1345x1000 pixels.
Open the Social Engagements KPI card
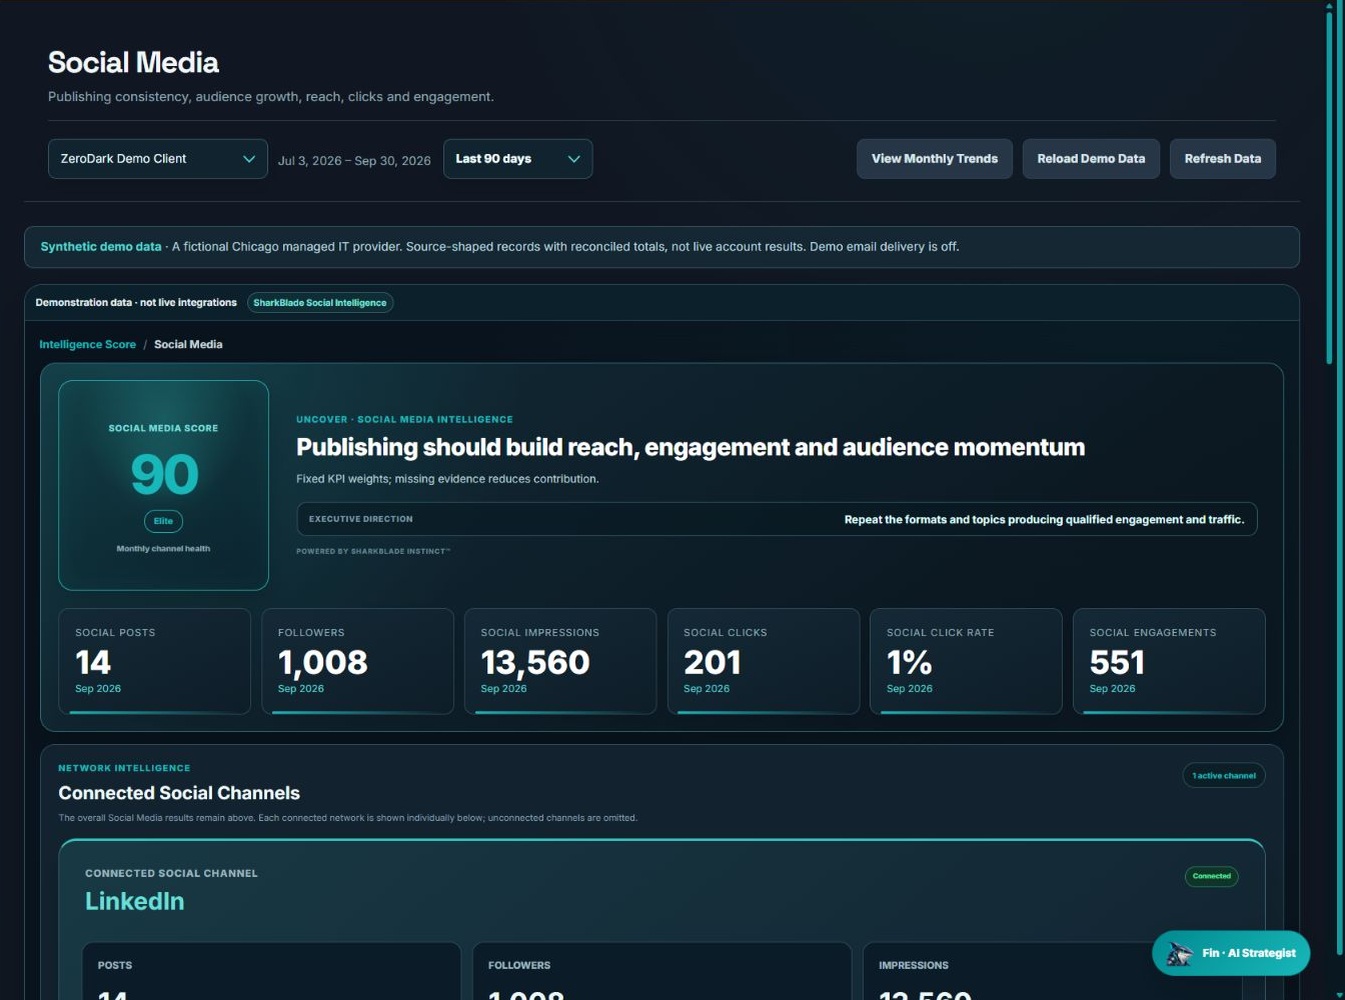[1169, 661]
